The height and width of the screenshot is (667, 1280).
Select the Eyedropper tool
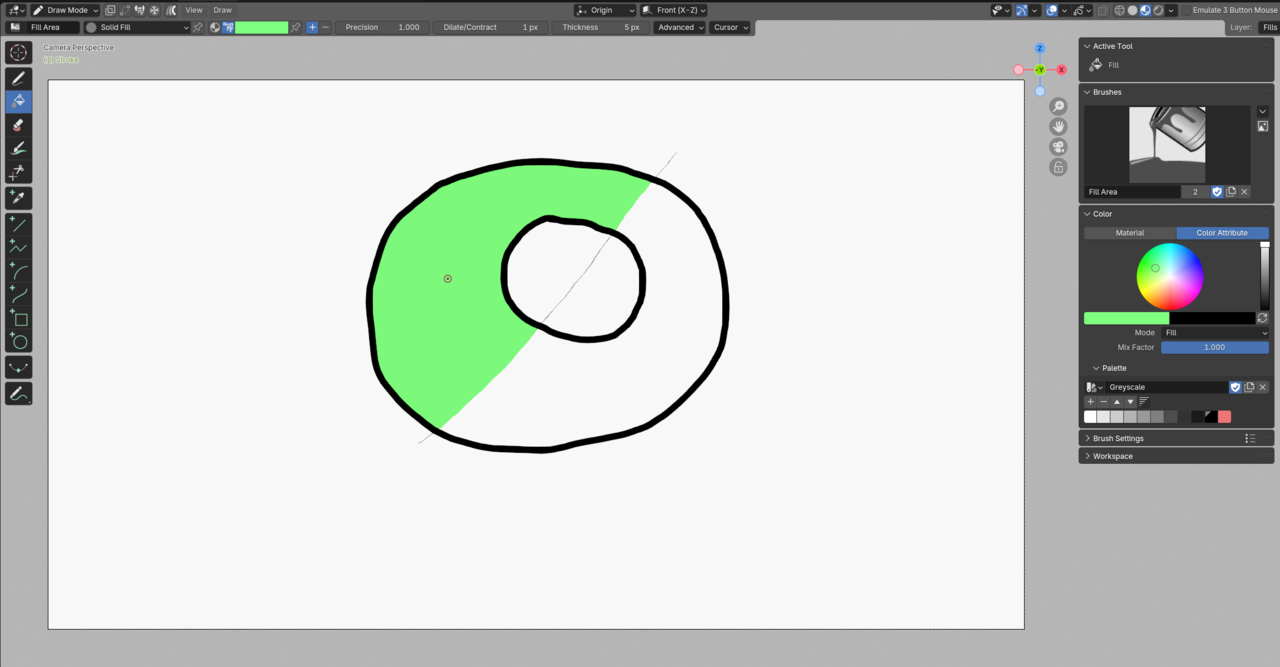point(18,197)
